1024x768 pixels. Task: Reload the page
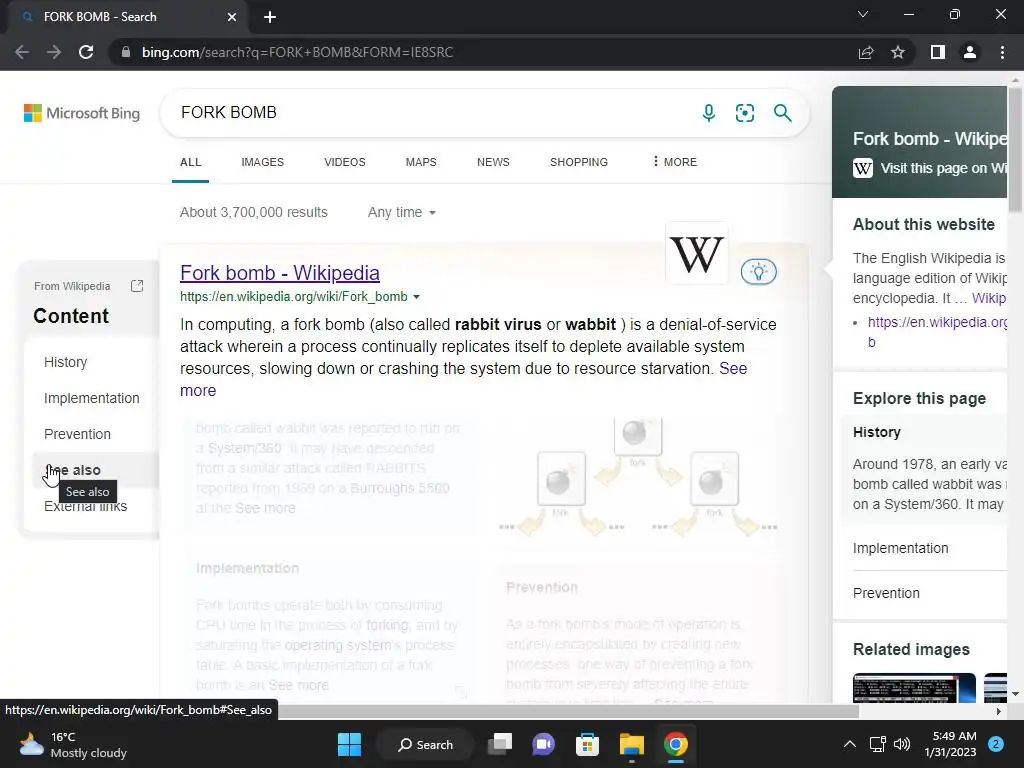click(x=86, y=52)
